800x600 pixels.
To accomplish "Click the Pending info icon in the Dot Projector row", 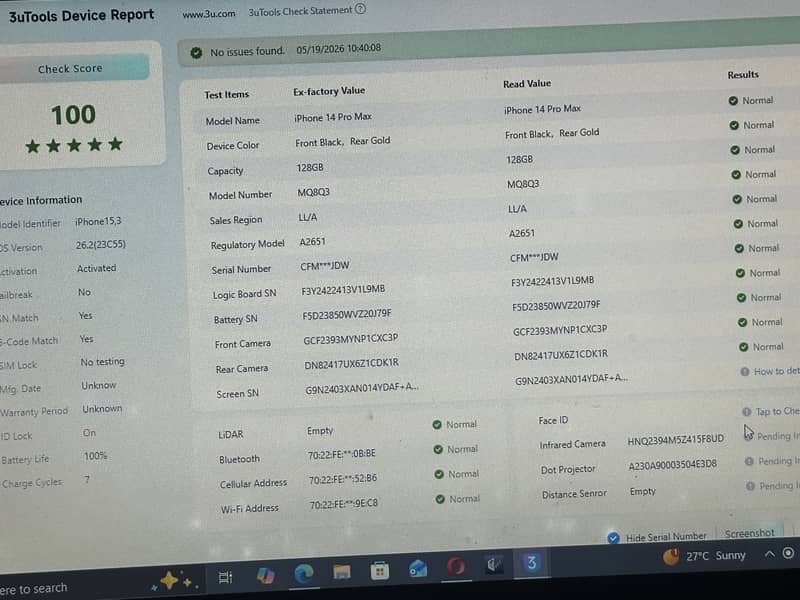I will point(749,461).
